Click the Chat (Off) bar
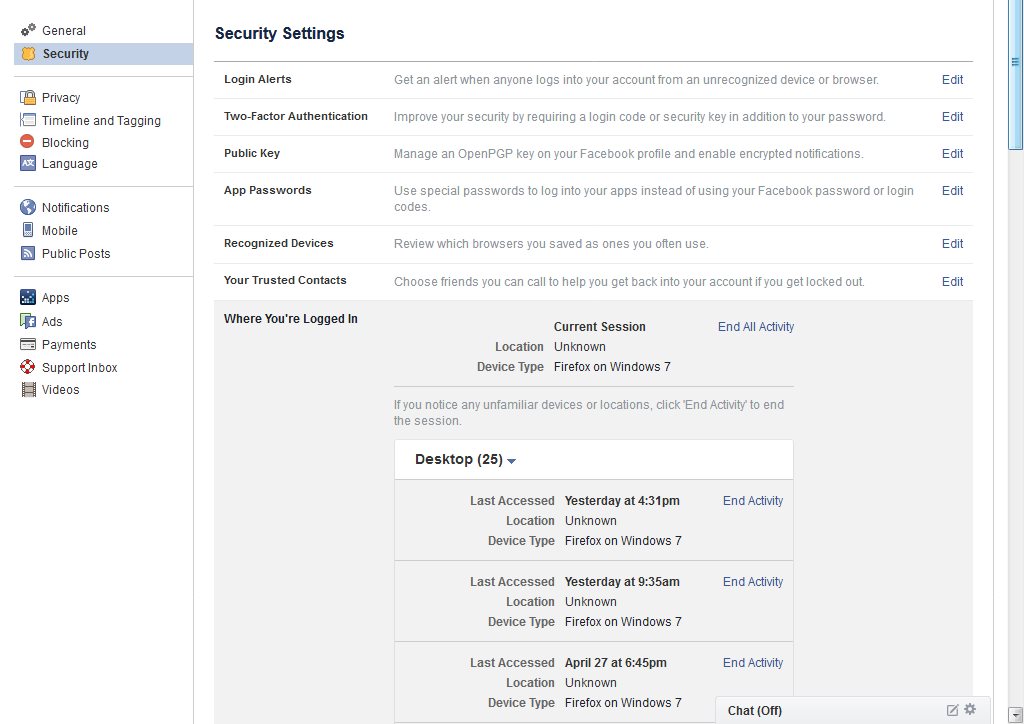1024x724 pixels. 852,710
